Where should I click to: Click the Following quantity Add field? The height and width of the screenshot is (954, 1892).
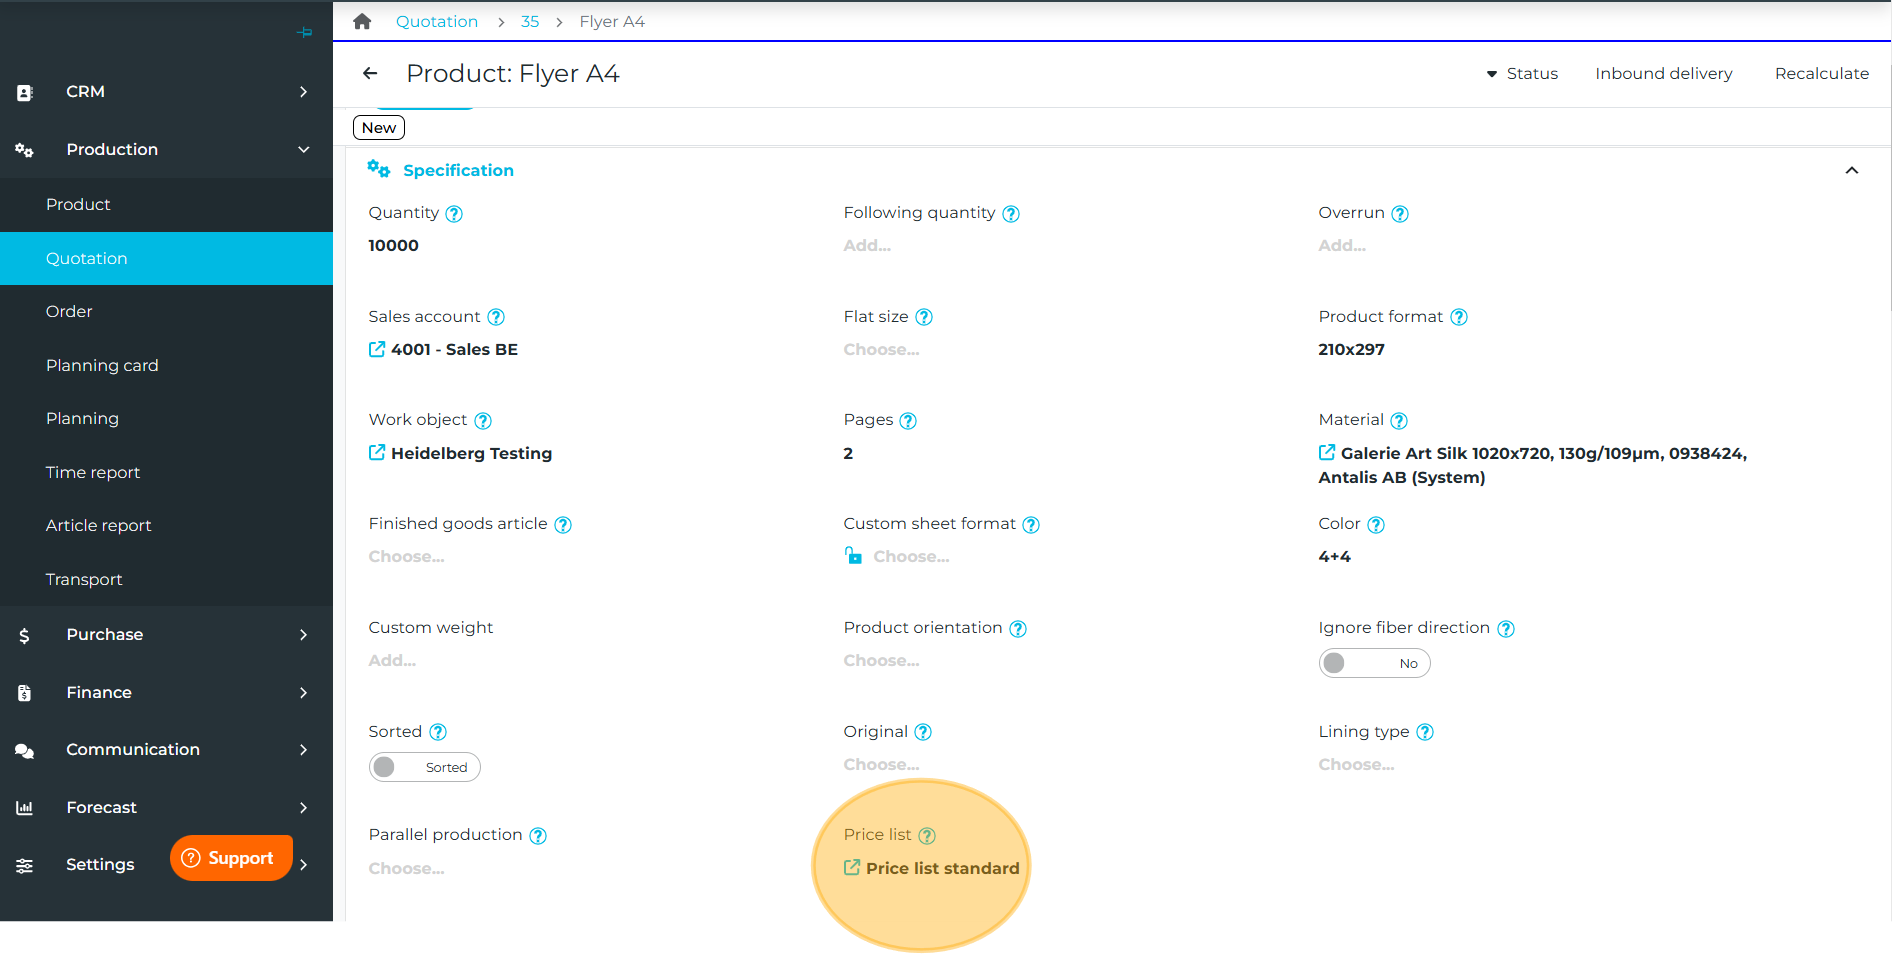tap(867, 245)
